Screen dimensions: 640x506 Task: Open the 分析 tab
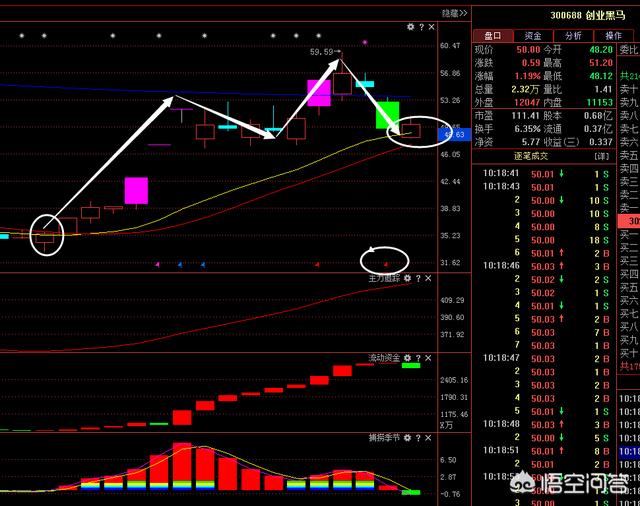[x=574, y=35]
